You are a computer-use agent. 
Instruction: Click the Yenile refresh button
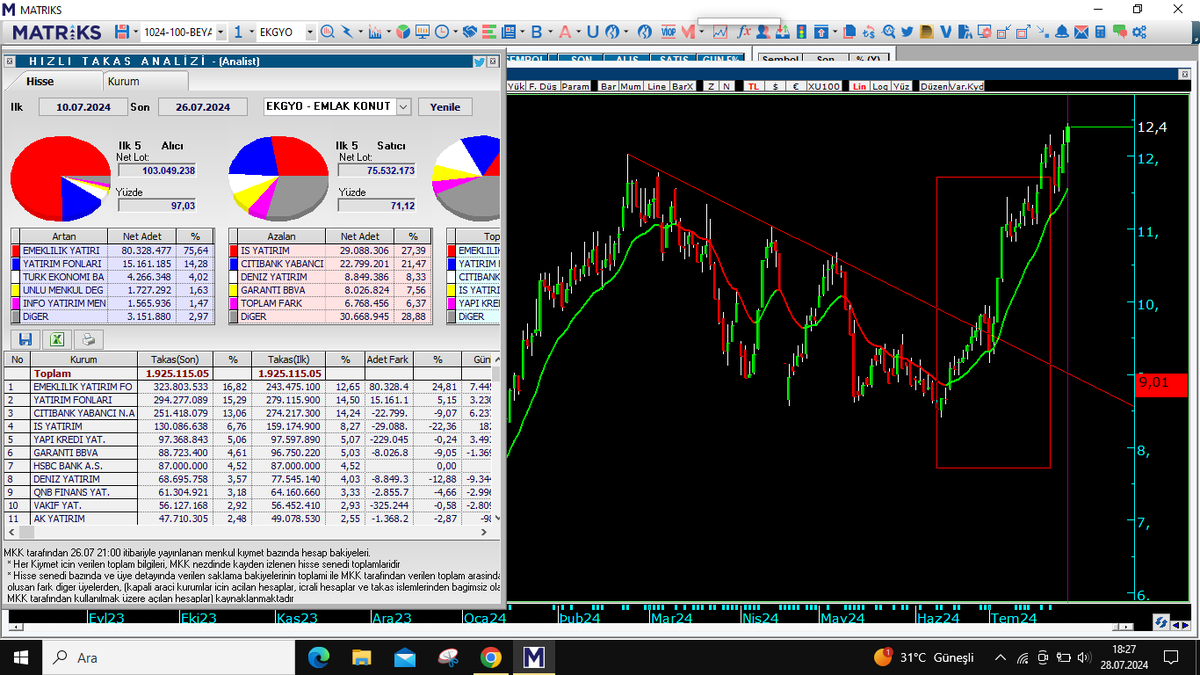(x=445, y=107)
